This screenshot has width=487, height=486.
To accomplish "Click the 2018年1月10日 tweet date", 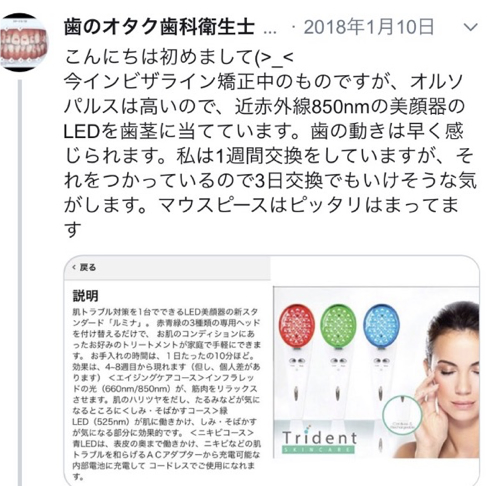I will click(369, 27).
